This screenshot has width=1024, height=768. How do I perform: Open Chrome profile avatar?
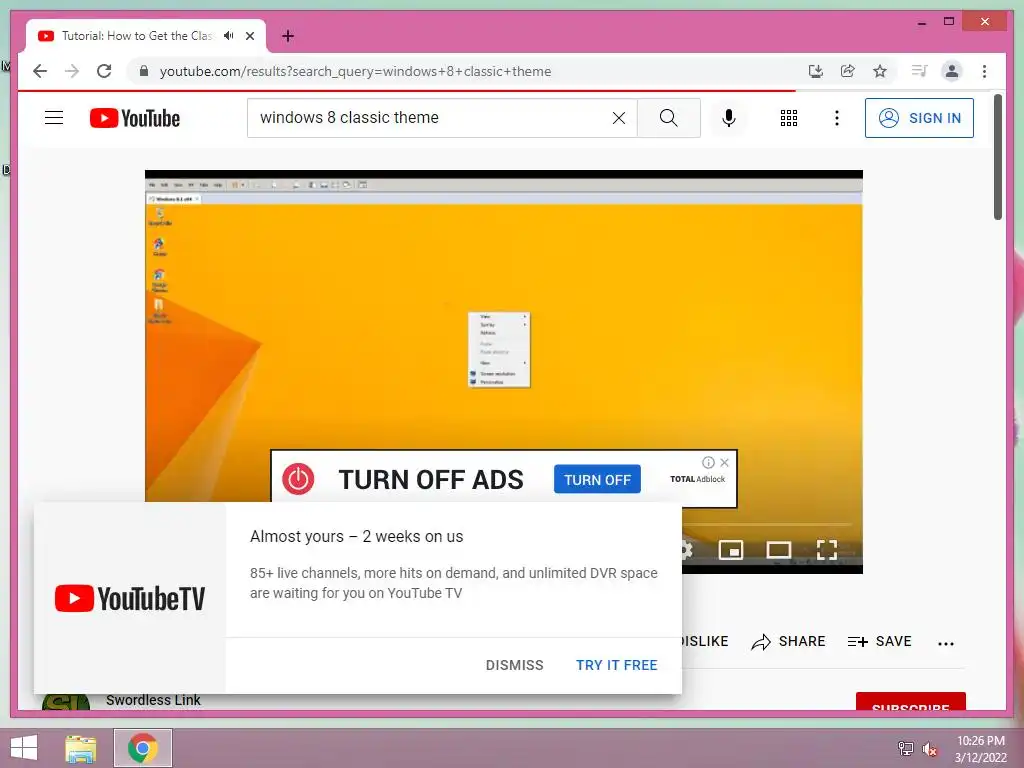click(952, 71)
